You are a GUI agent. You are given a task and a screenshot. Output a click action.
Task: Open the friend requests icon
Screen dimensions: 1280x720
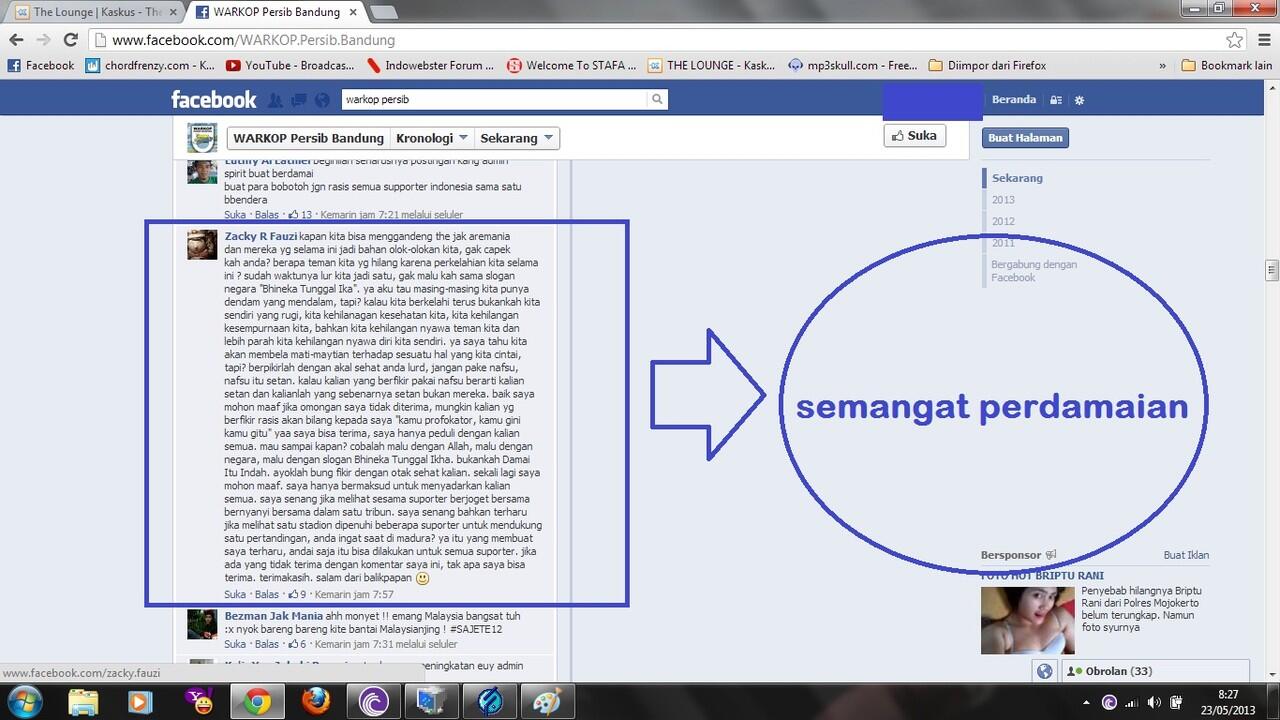coord(275,100)
